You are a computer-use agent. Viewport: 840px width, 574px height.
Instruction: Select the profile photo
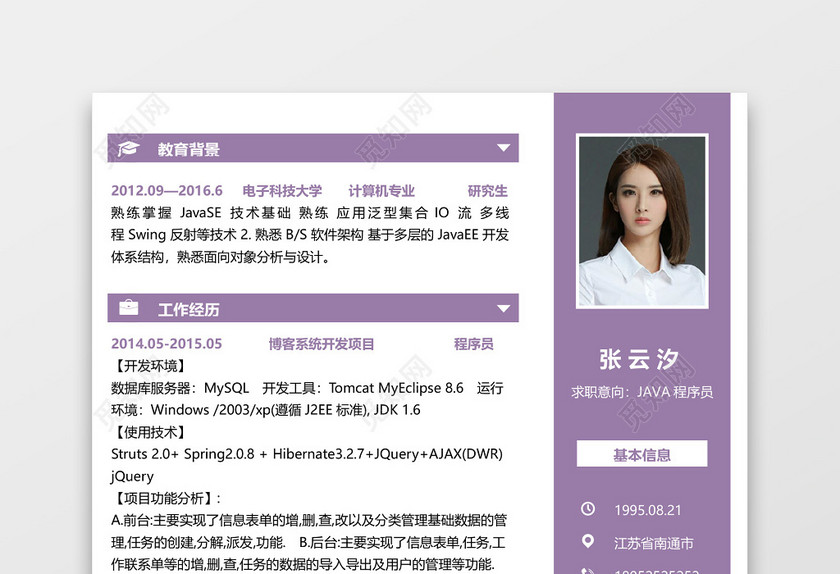tap(642, 221)
